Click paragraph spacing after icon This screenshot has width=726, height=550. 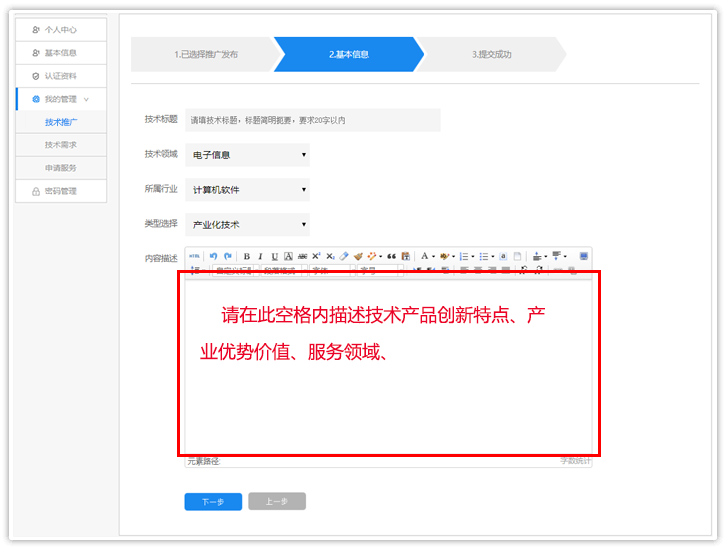[557, 256]
